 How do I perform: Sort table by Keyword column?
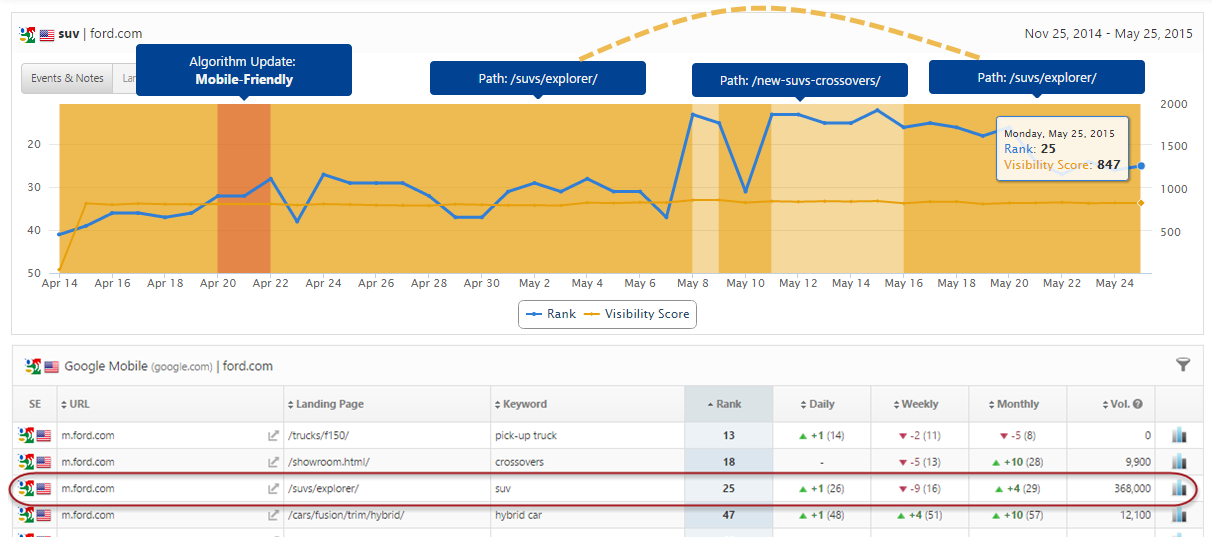(524, 404)
